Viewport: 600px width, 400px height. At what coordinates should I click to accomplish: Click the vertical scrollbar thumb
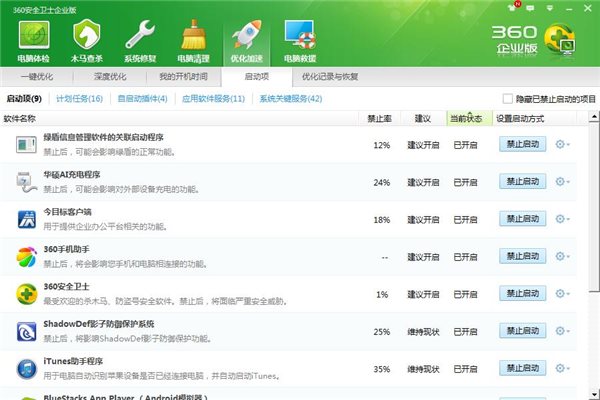[594, 207]
